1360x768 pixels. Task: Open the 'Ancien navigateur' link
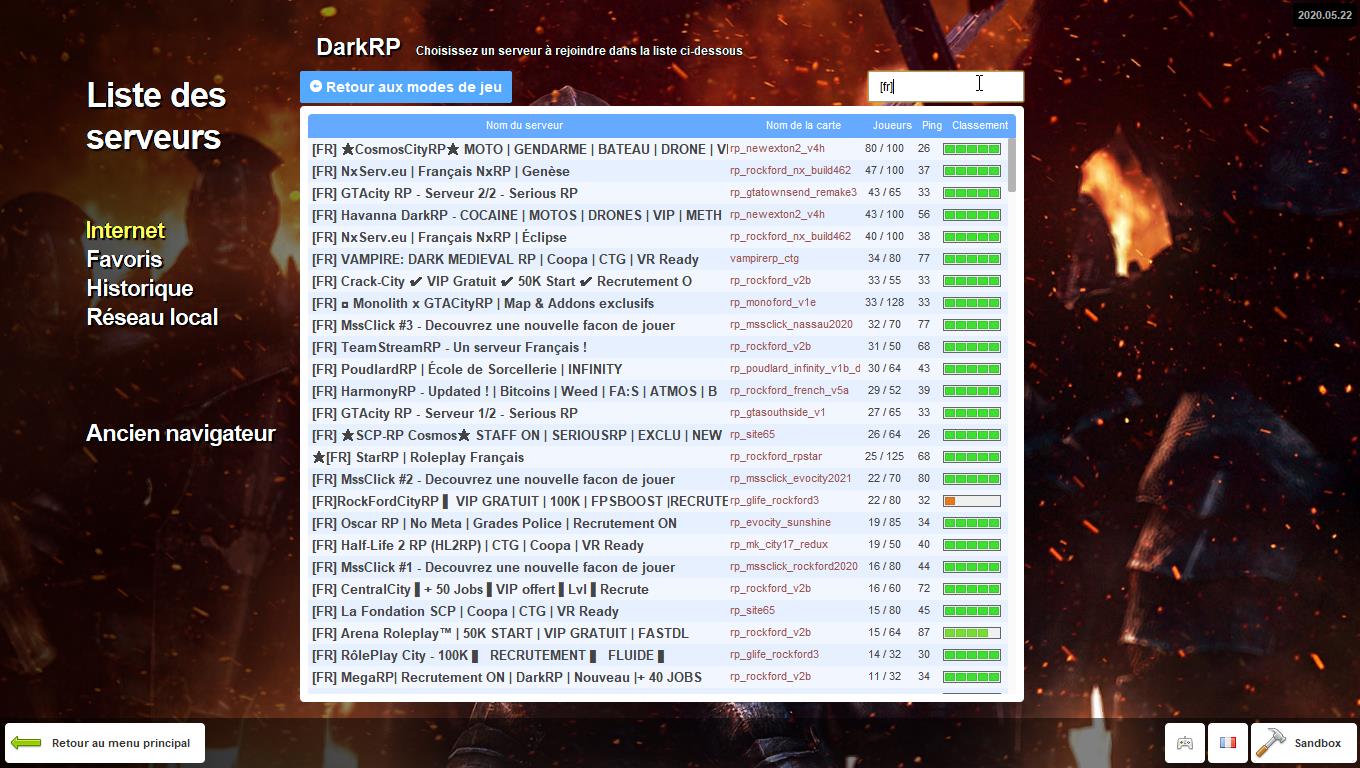coord(180,434)
